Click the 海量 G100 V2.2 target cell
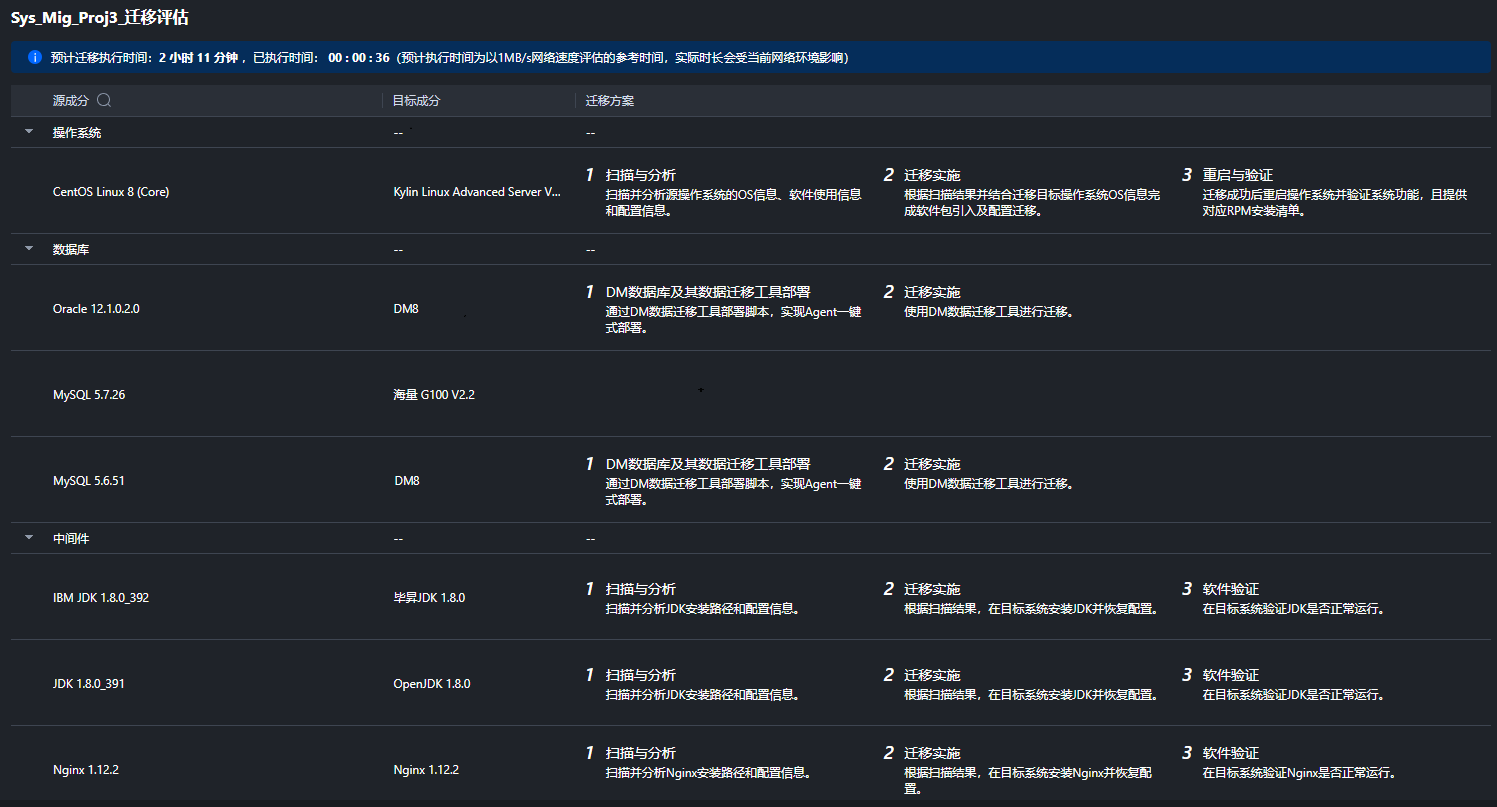This screenshot has width=1497, height=807. point(434,395)
